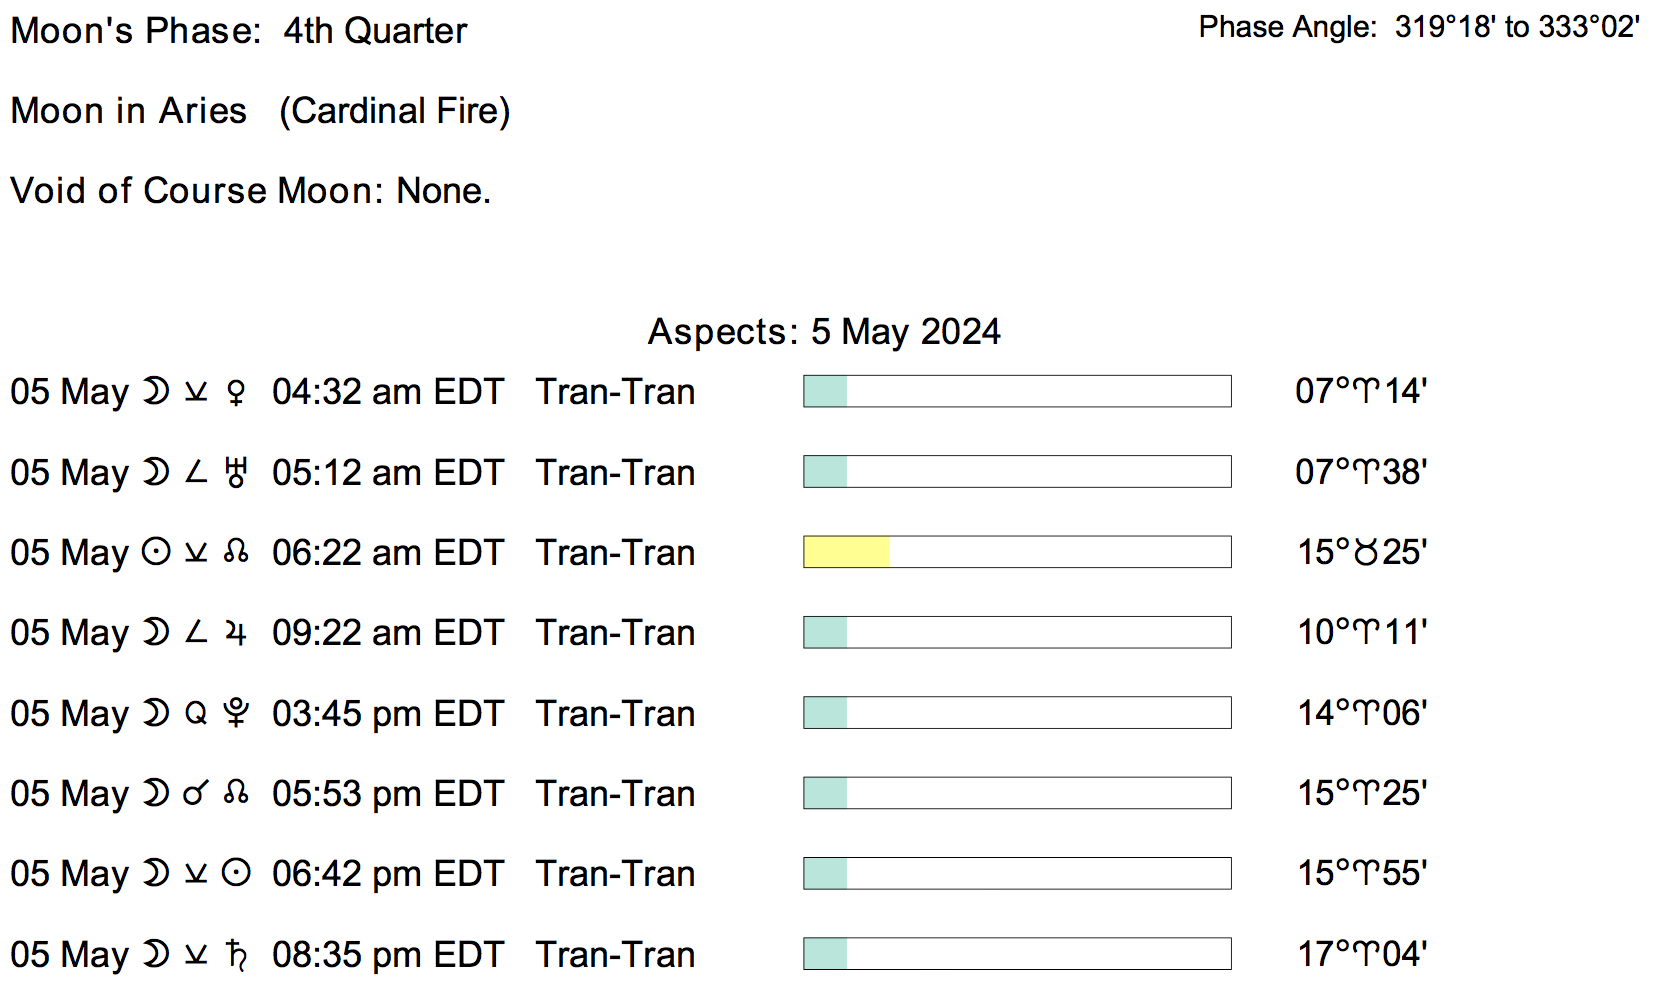1656x998 pixels.
Task: Click the green strength bar in the 04:32 am row
Action: pos(826,391)
